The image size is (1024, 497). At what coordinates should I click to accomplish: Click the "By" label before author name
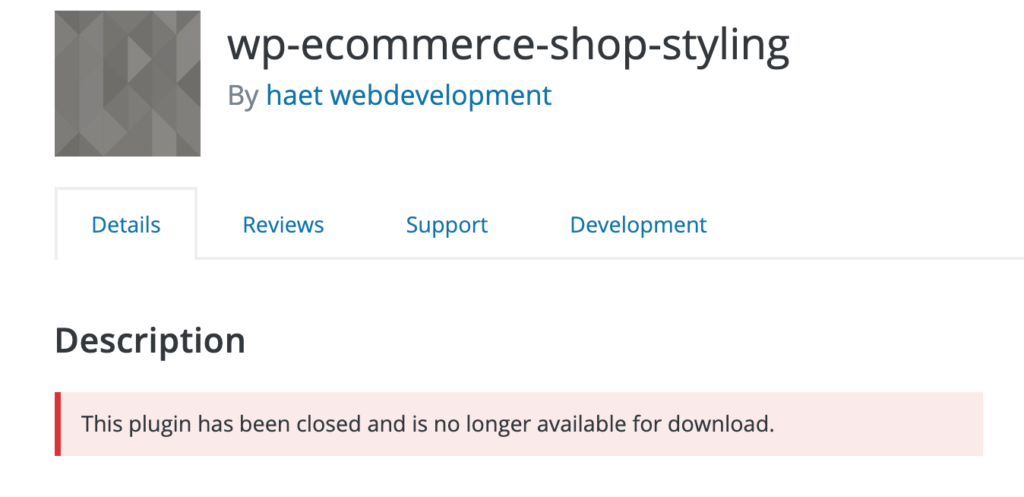tap(243, 97)
